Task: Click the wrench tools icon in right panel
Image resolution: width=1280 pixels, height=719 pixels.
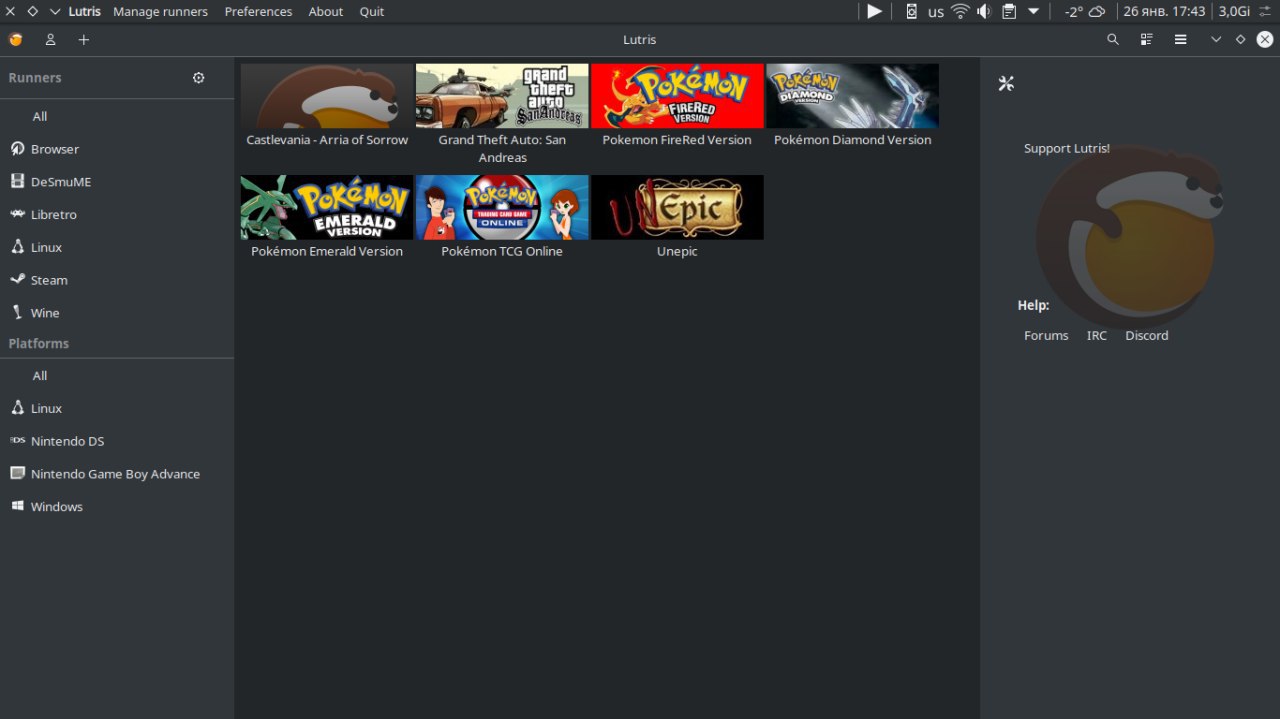Action: click(1006, 84)
